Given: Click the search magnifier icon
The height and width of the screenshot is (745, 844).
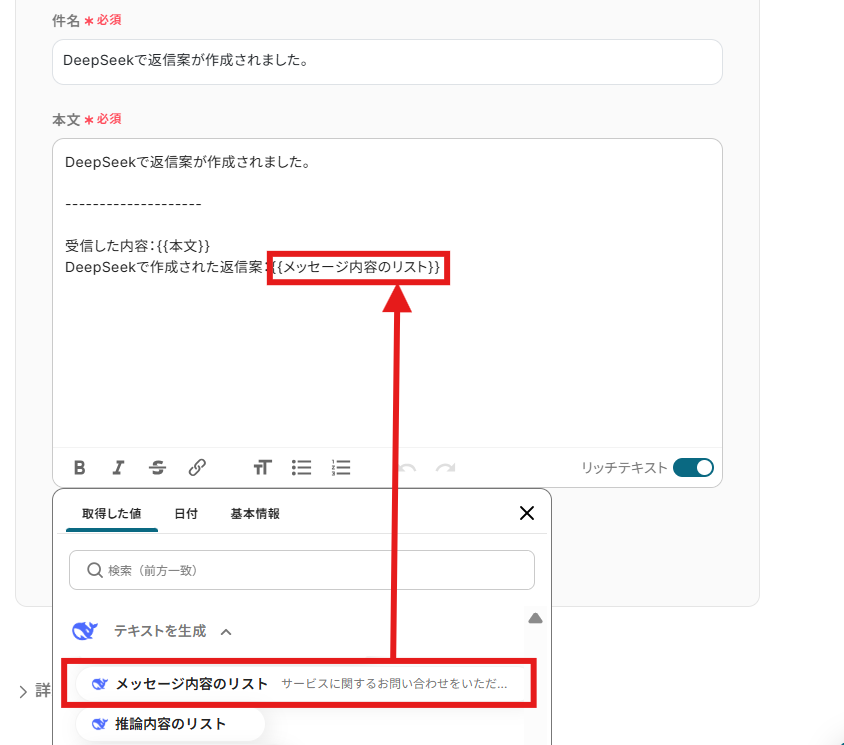Looking at the screenshot, I should tap(95, 570).
